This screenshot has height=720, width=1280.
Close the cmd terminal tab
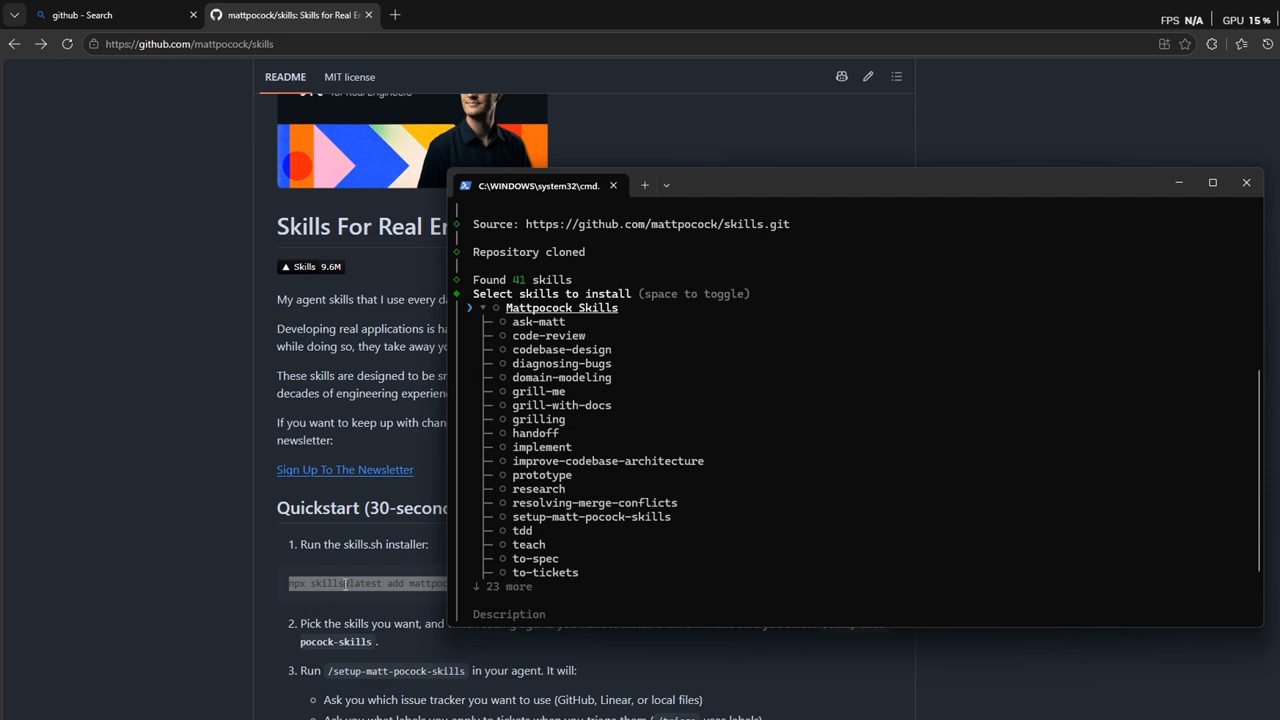click(613, 185)
